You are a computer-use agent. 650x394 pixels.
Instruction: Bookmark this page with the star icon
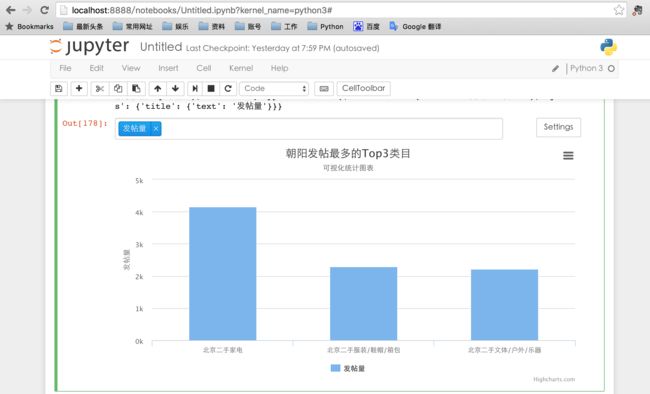tap(618, 10)
